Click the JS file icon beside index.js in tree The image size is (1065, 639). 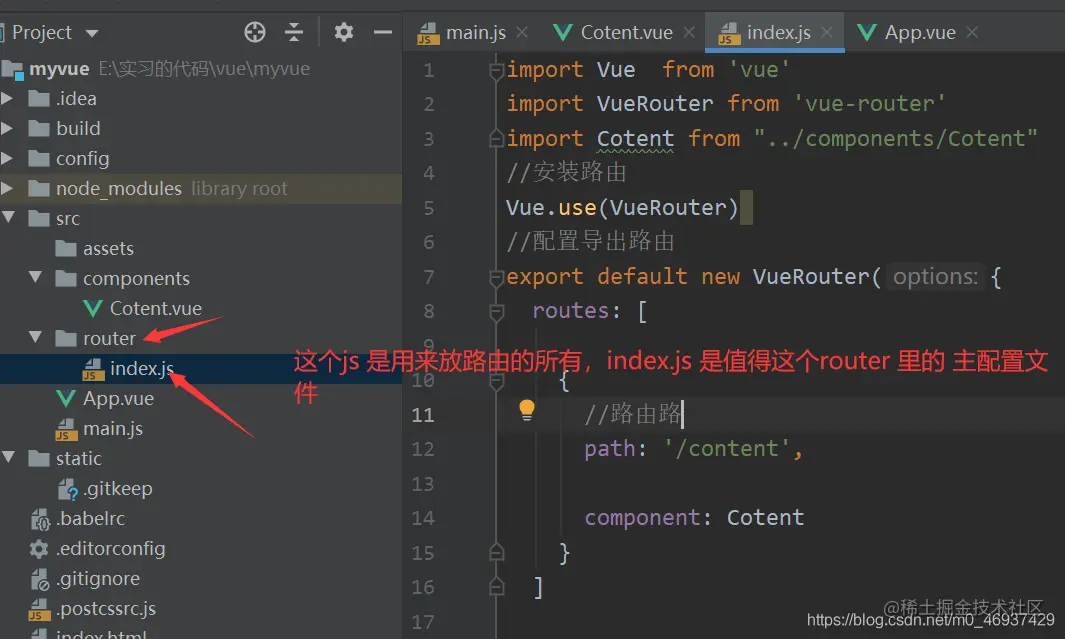(x=93, y=368)
